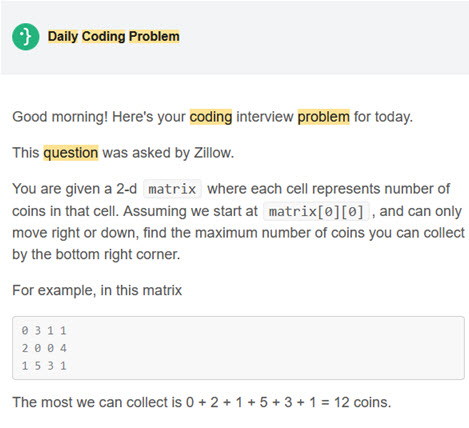Click the word "Problem" in the header title
This screenshot has width=469, height=428.
(154, 36)
